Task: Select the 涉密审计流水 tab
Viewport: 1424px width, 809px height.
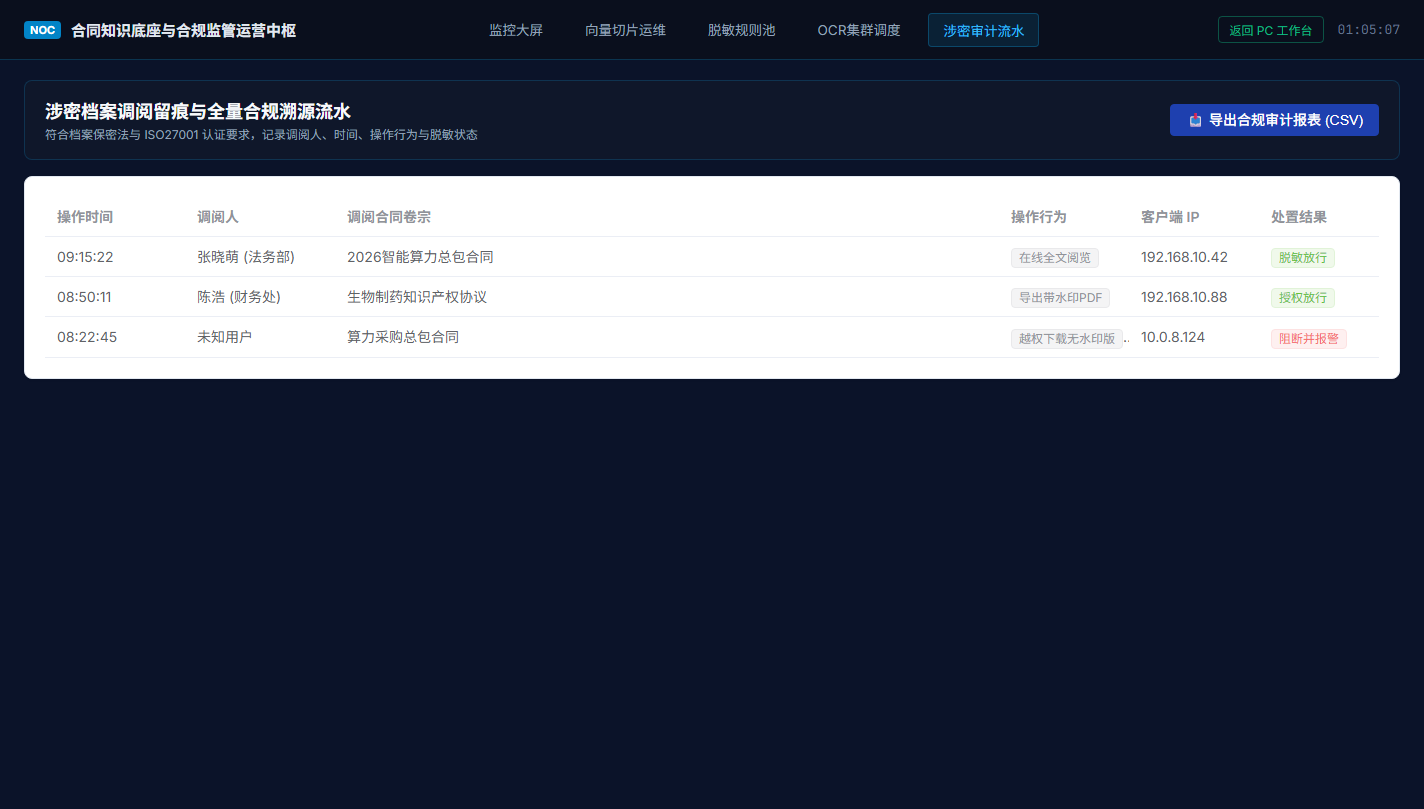Action: pos(983,30)
